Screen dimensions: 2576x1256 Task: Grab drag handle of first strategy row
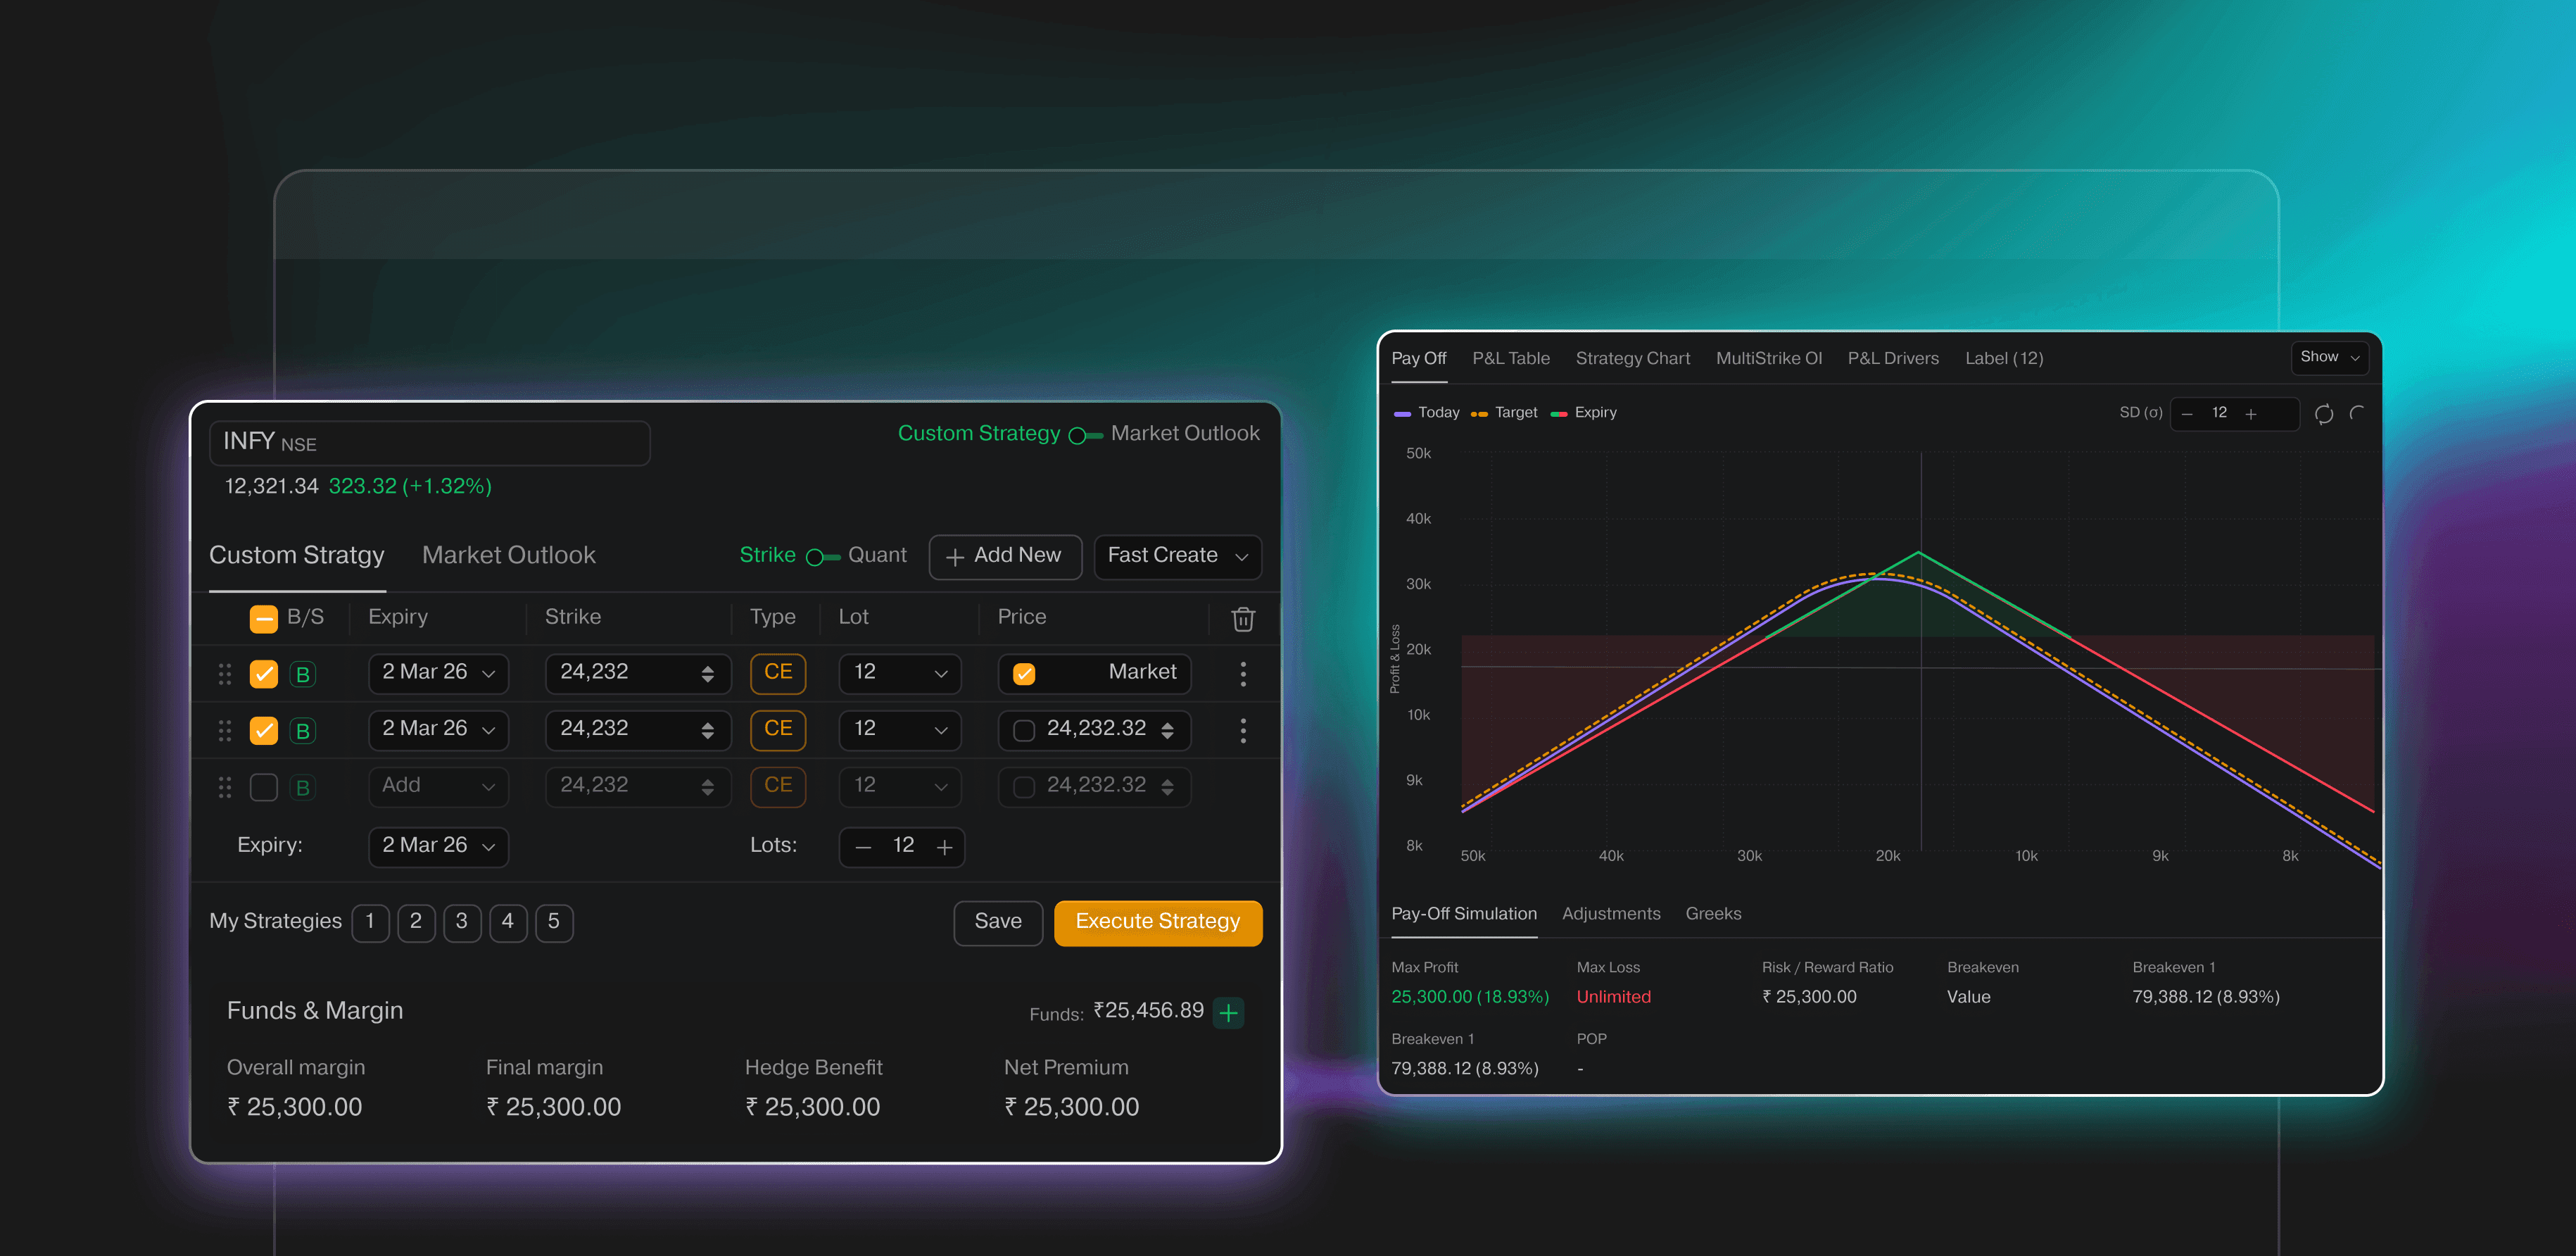(x=225, y=674)
